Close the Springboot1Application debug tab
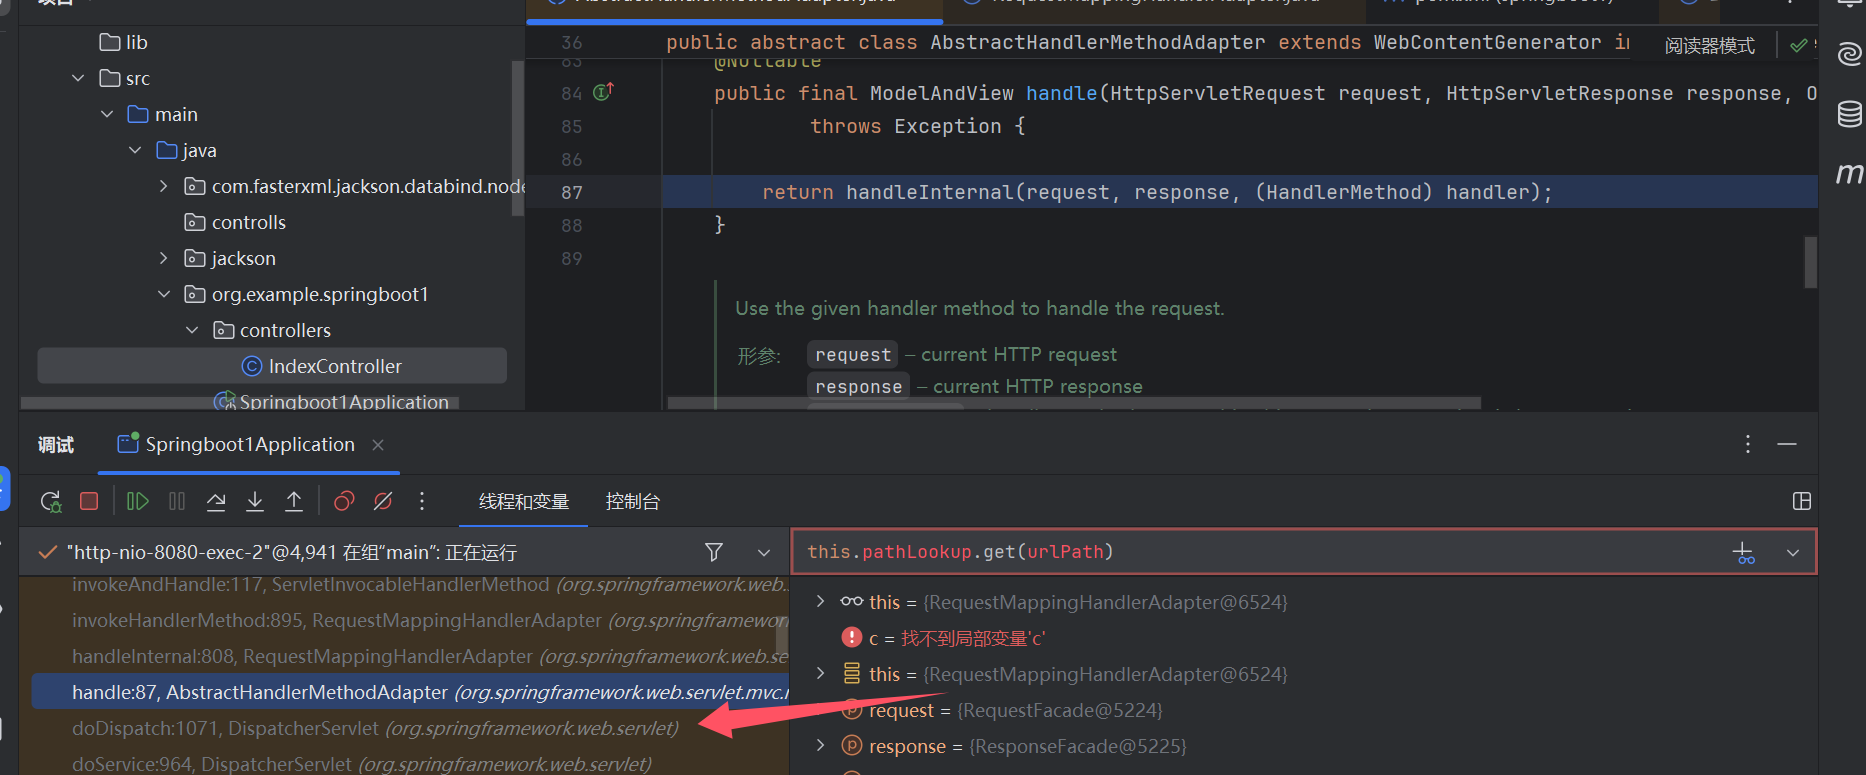 click(x=378, y=445)
